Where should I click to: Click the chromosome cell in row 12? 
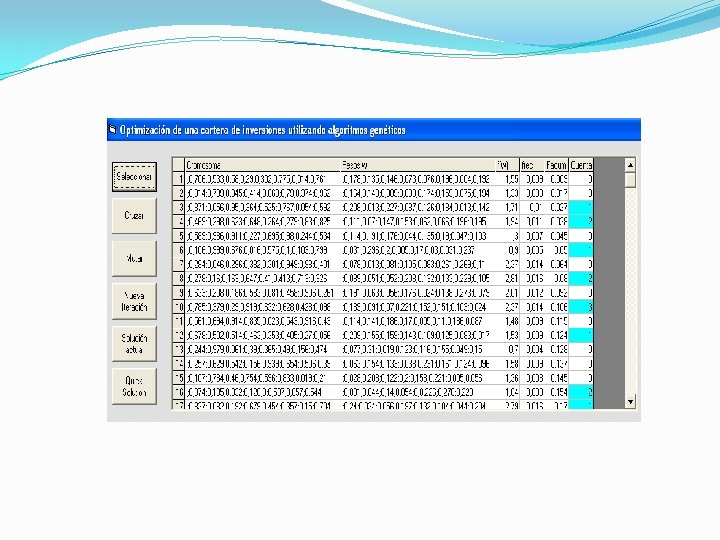pyautogui.click(x=262, y=336)
